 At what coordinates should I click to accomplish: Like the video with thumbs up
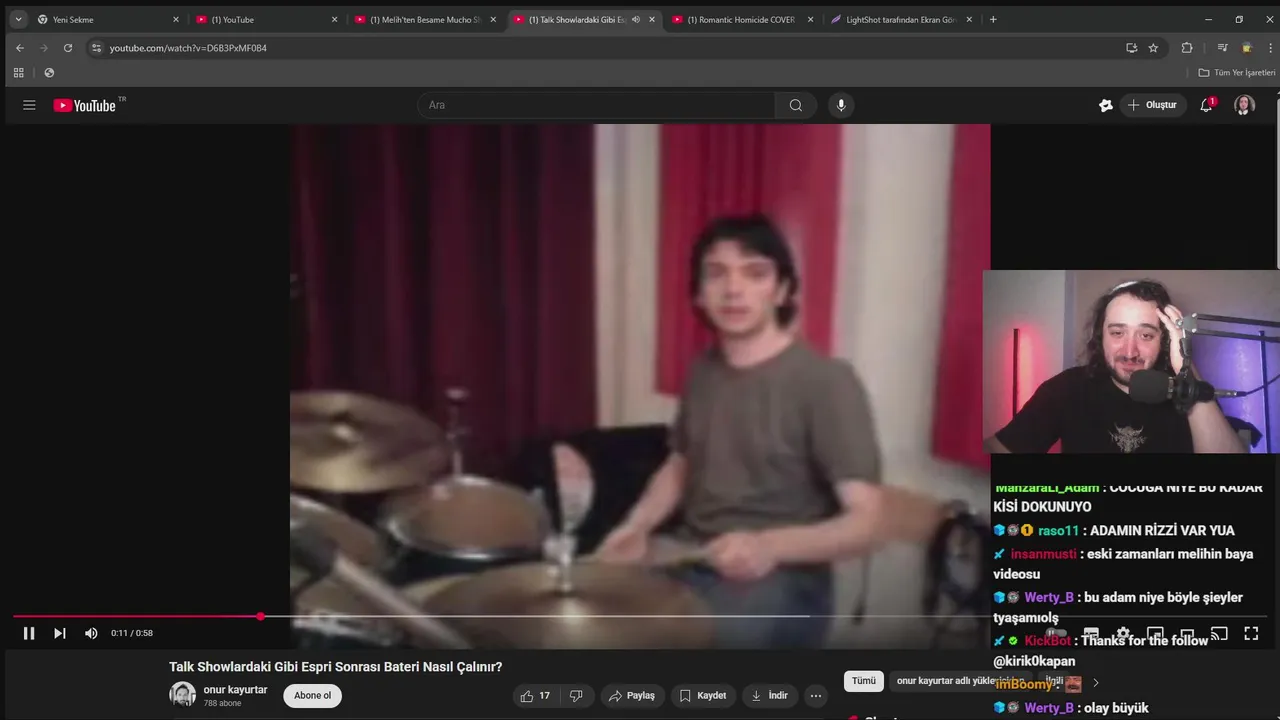tap(535, 696)
